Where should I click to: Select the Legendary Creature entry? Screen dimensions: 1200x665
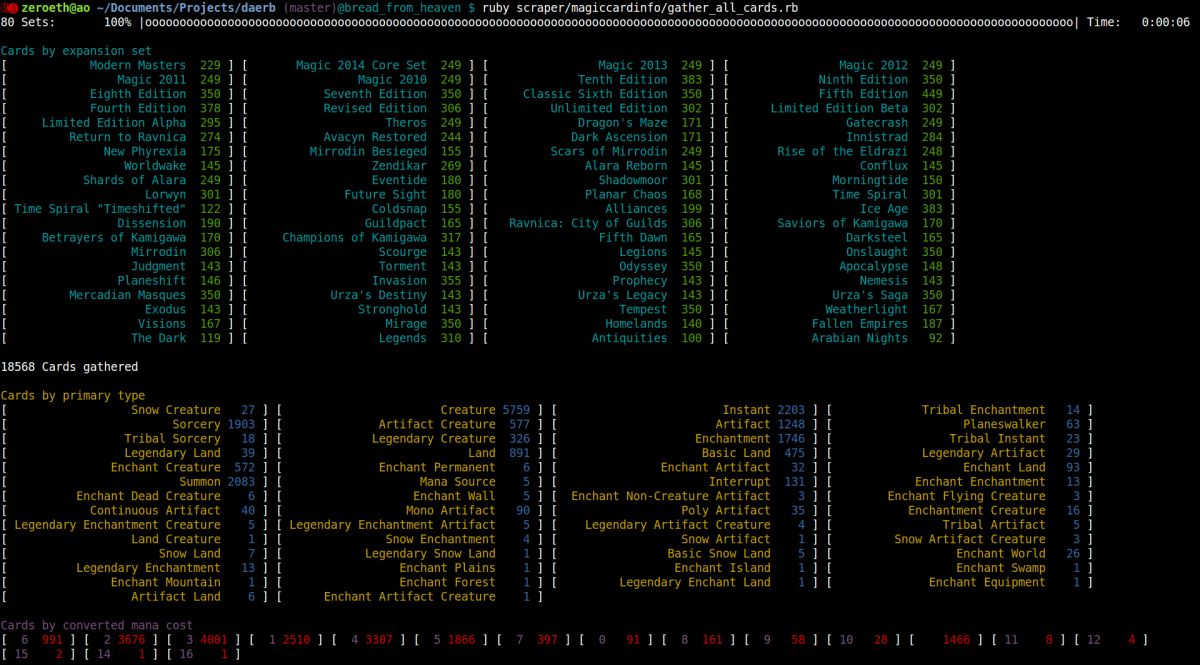(x=452, y=439)
